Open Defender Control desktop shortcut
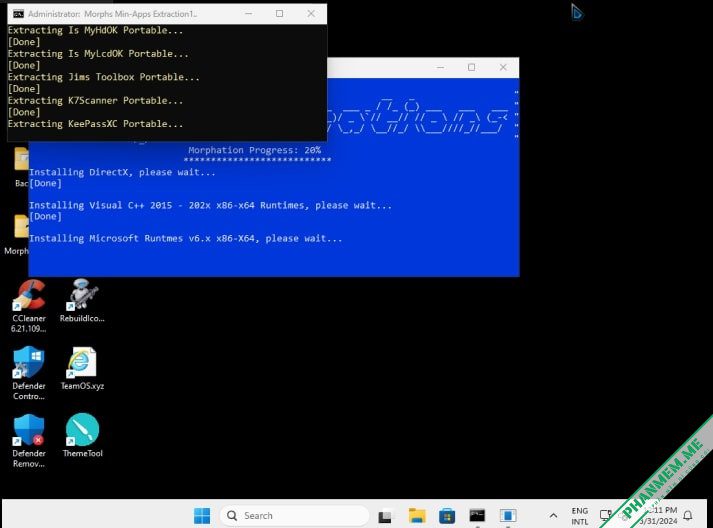This screenshot has width=713, height=528. (x=29, y=373)
